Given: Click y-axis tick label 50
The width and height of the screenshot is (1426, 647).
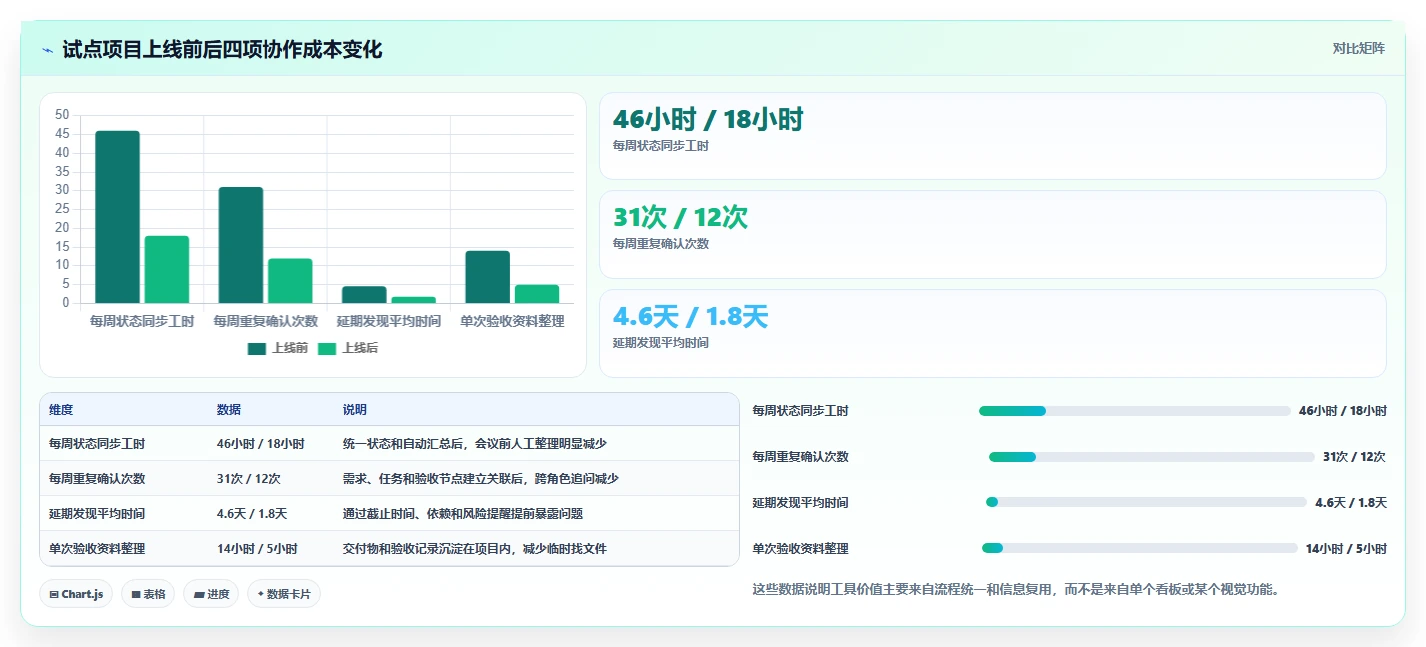Looking at the screenshot, I should pos(62,115).
